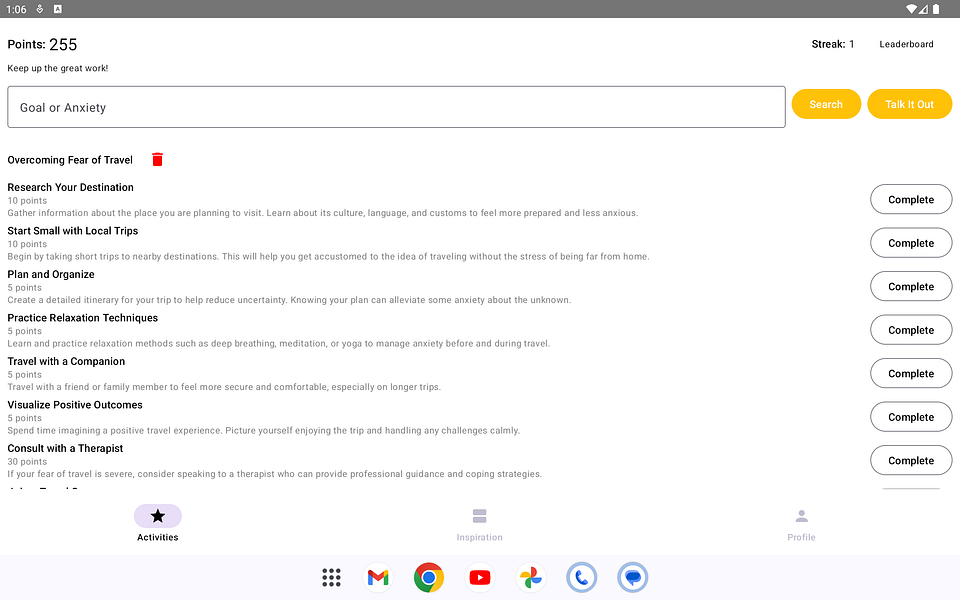Select the Research Your Destination title
The width and height of the screenshot is (960, 600).
pyautogui.click(x=70, y=187)
